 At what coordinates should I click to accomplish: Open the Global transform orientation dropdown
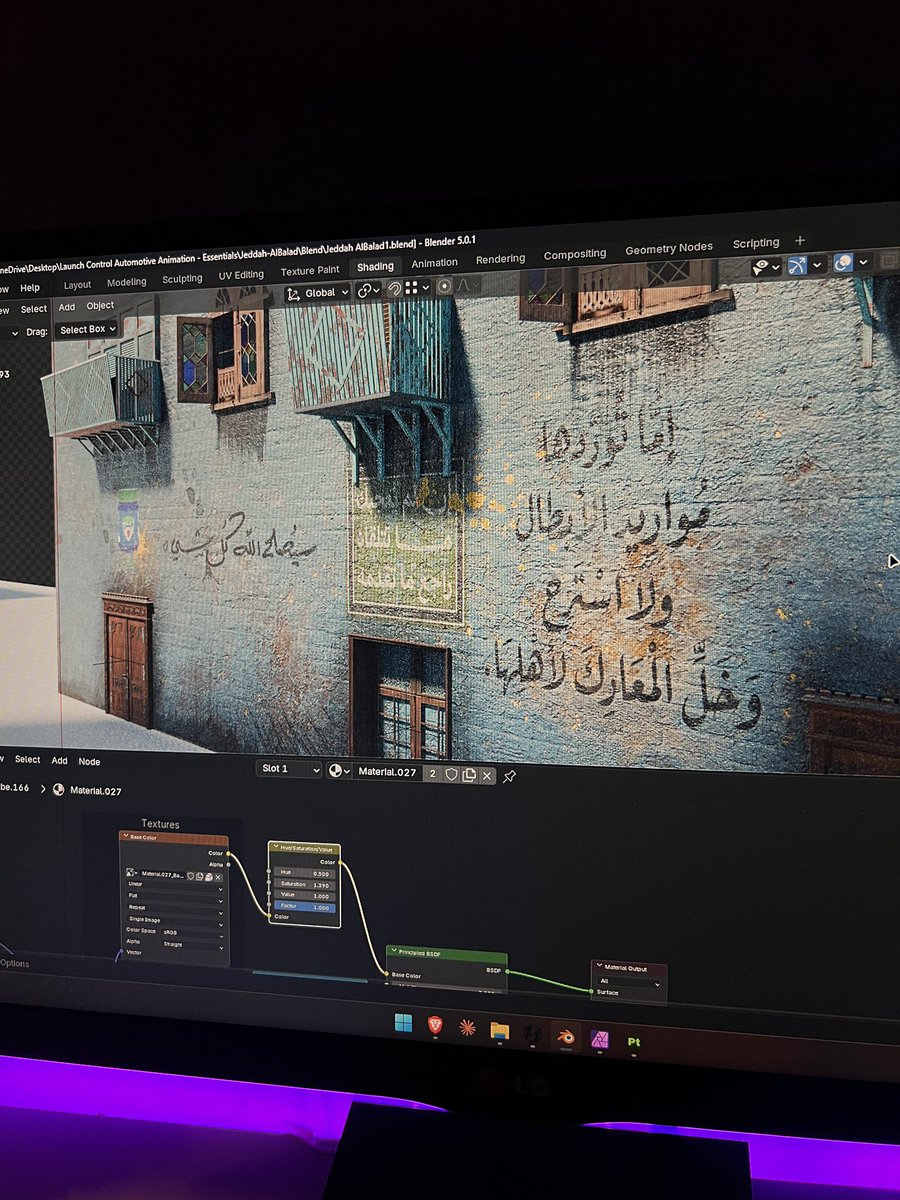[317, 293]
